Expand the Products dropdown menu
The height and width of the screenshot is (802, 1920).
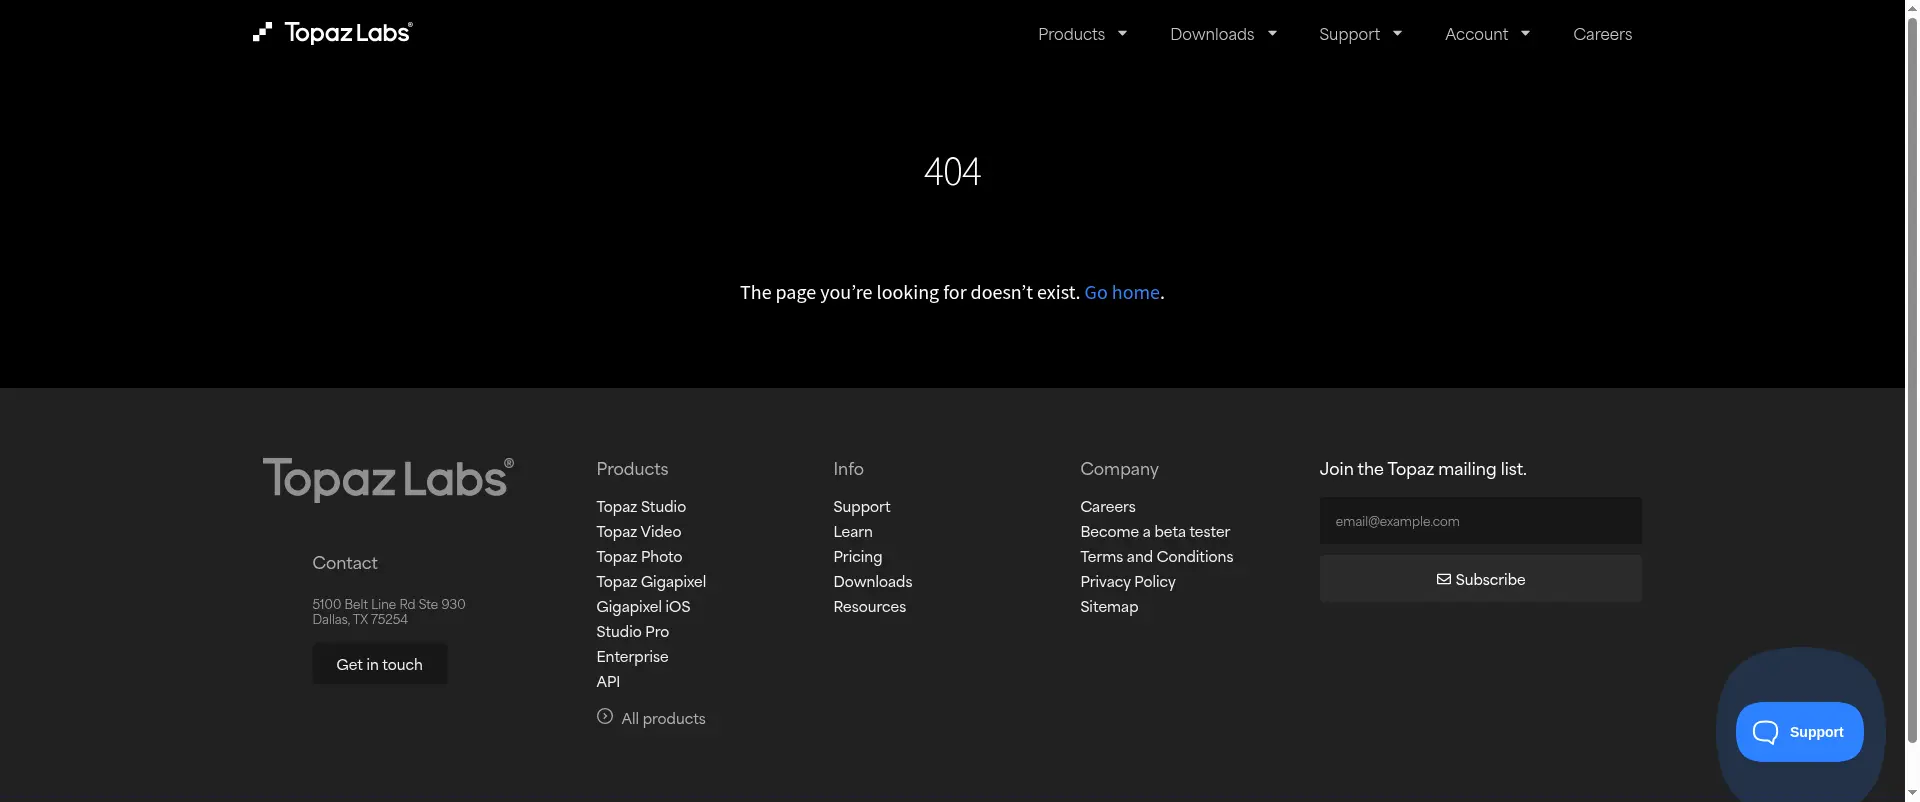(x=1082, y=34)
